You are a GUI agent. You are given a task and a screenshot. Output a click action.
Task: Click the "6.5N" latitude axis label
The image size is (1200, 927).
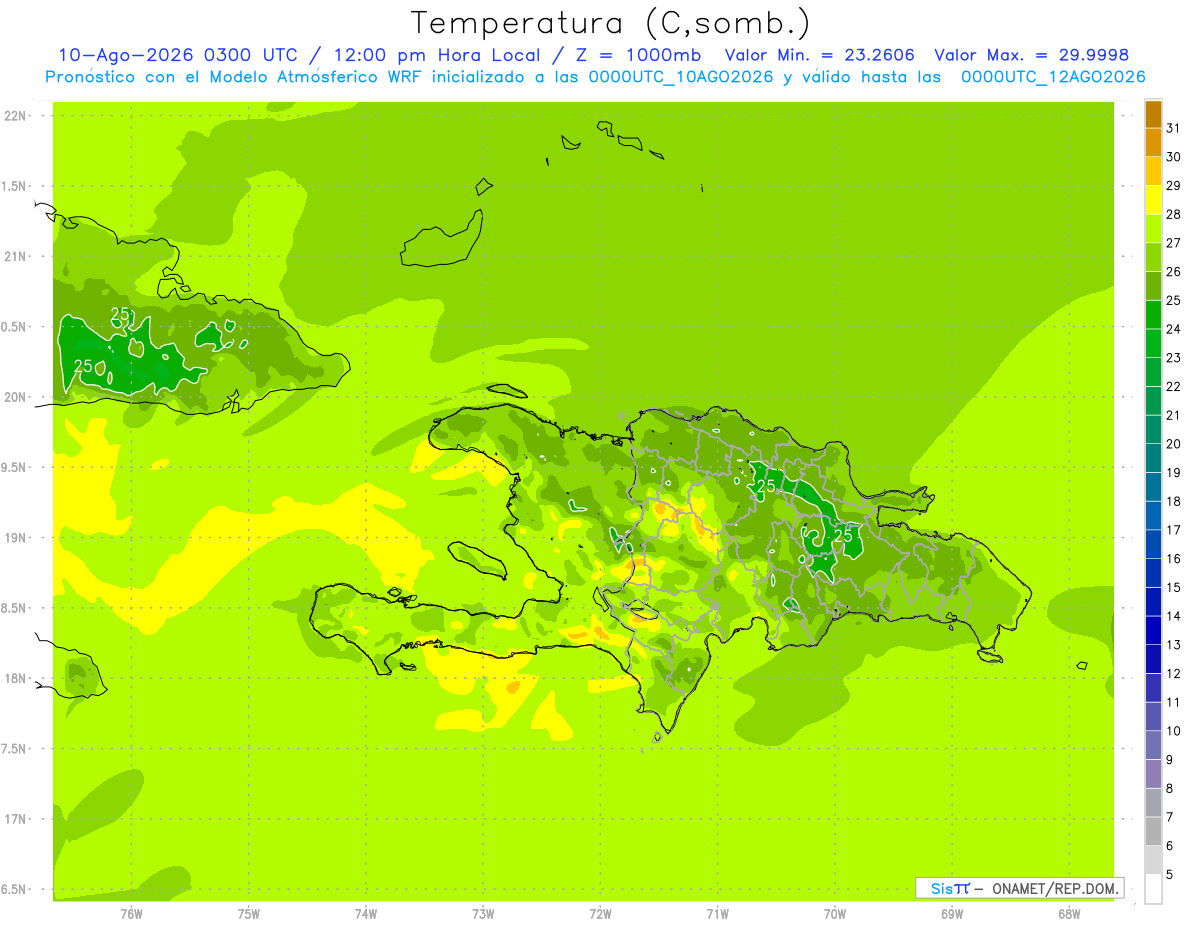[x=15, y=889]
